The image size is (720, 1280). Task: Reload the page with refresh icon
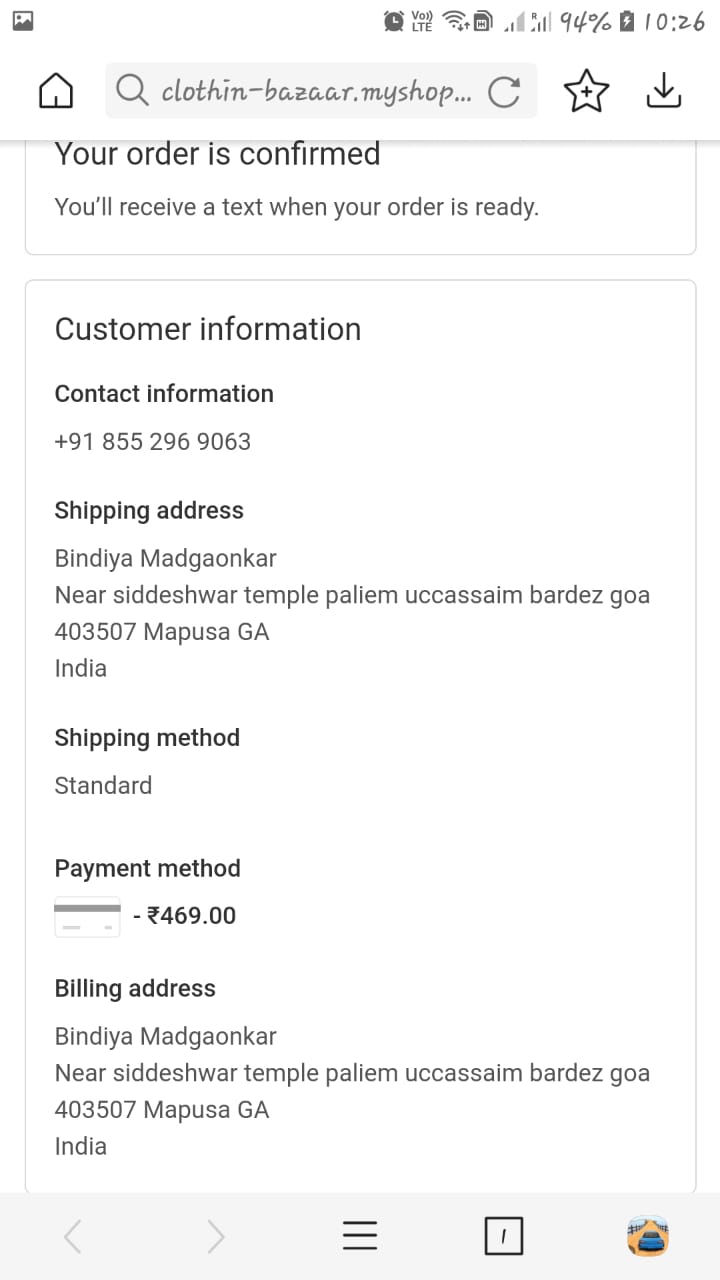[x=504, y=92]
